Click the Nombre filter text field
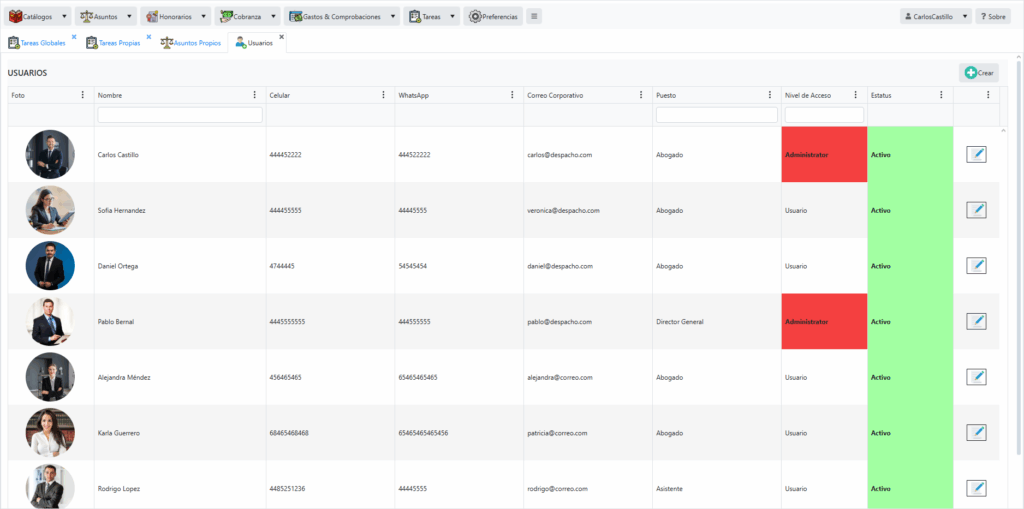The image size is (1024, 509). pyautogui.click(x=180, y=115)
